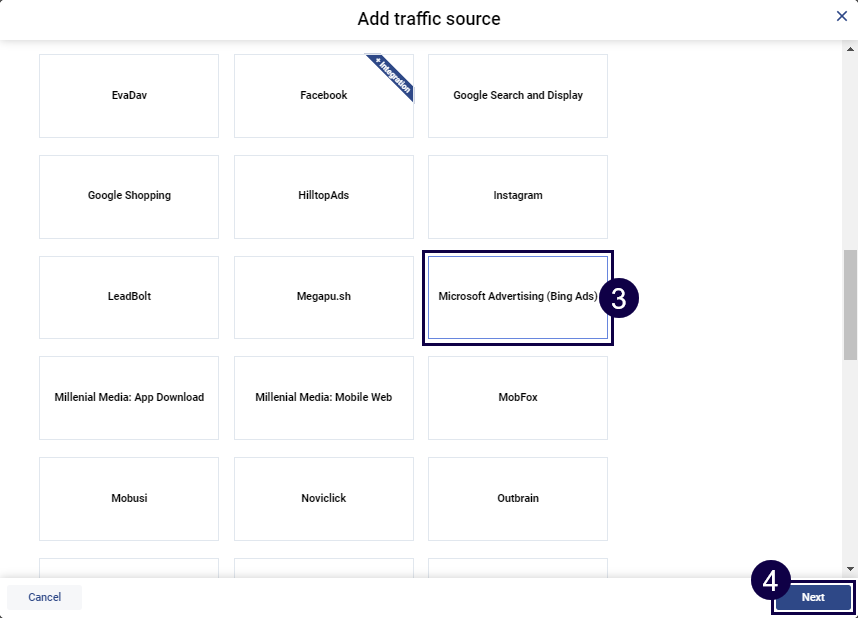The width and height of the screenshot is (858, 618).
Task: Select Millenial Media: App Download
Action: (x=129, y=398)
